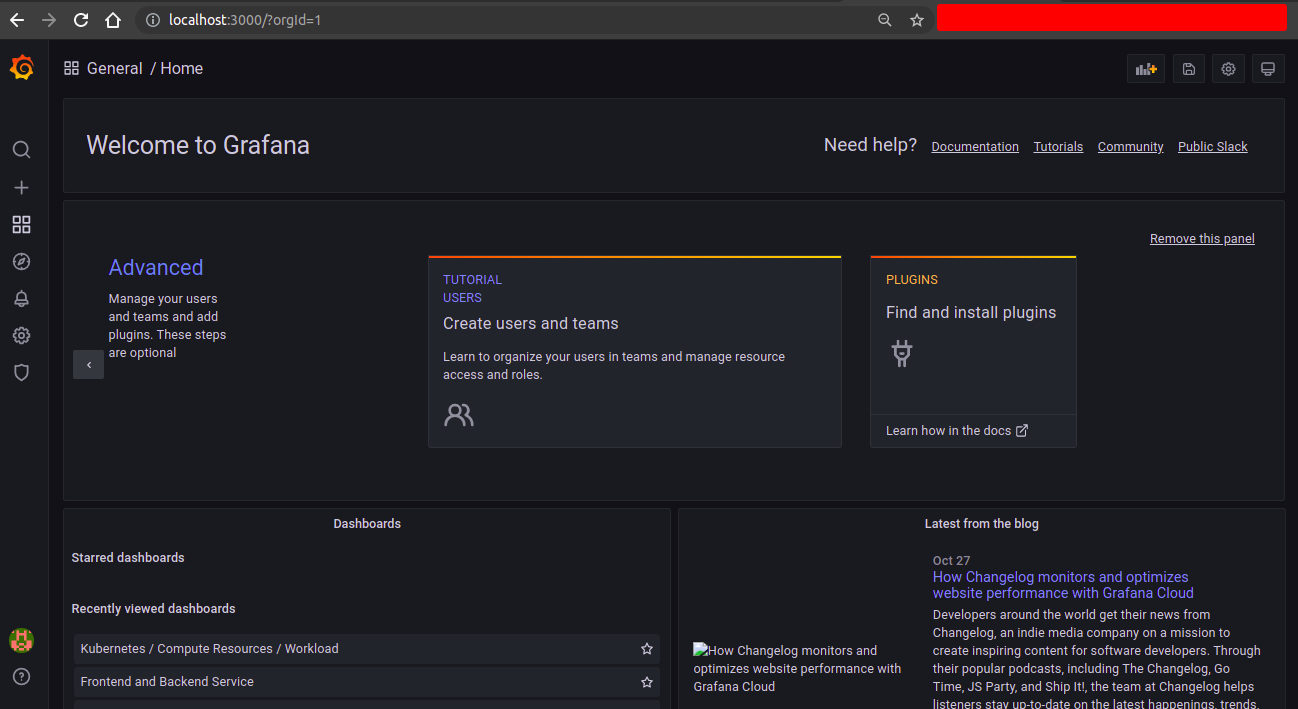Click Remove this panel link
This screenshot has width=1298, height=709.
[x=1202, y=239]
